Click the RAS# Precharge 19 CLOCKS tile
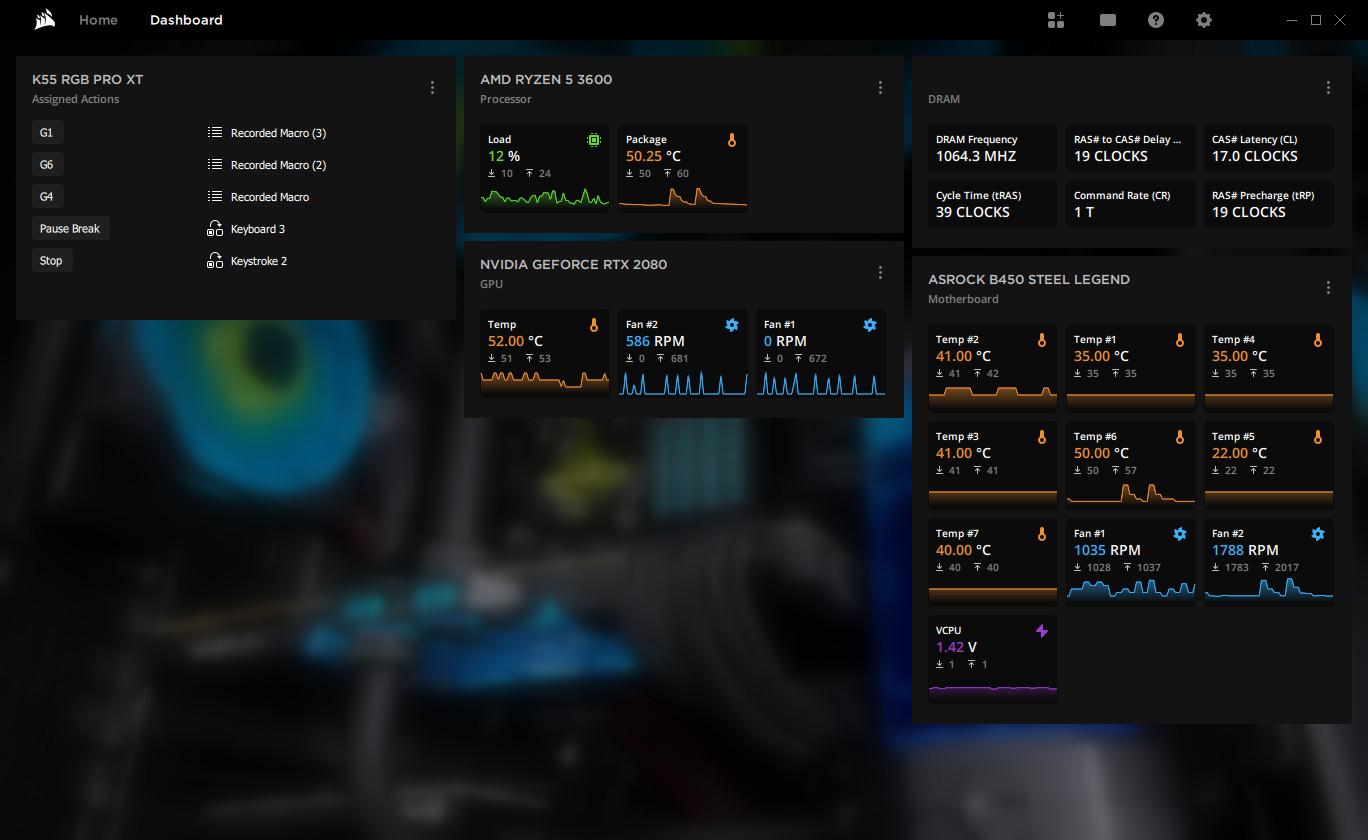The image size is (1368, 840). tap(1268, 204)
